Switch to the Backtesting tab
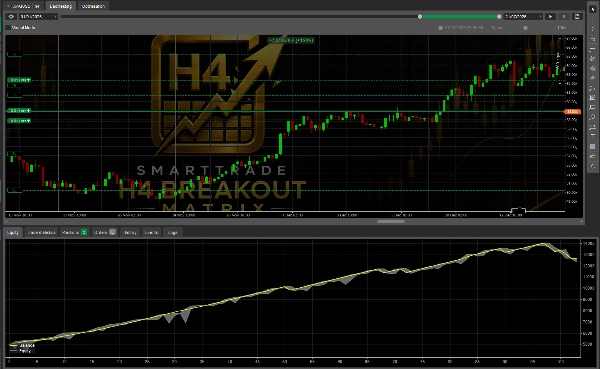This screenshot has width=600, height=369. (x=60, y=6)
